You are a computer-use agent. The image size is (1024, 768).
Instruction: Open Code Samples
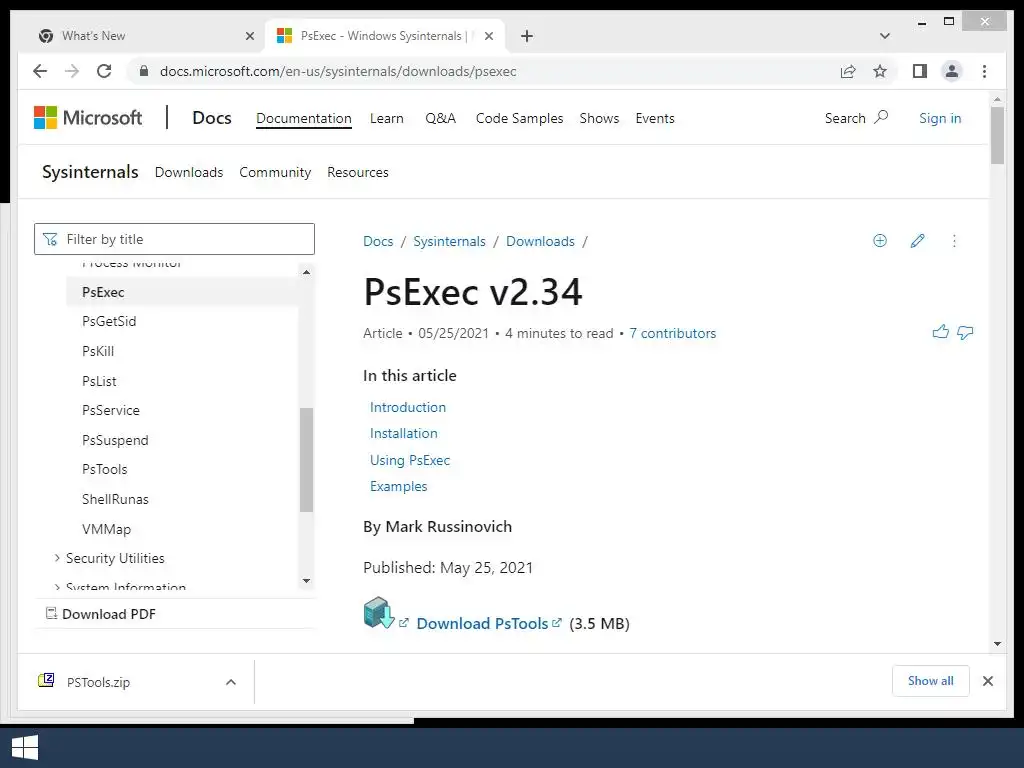519,118
